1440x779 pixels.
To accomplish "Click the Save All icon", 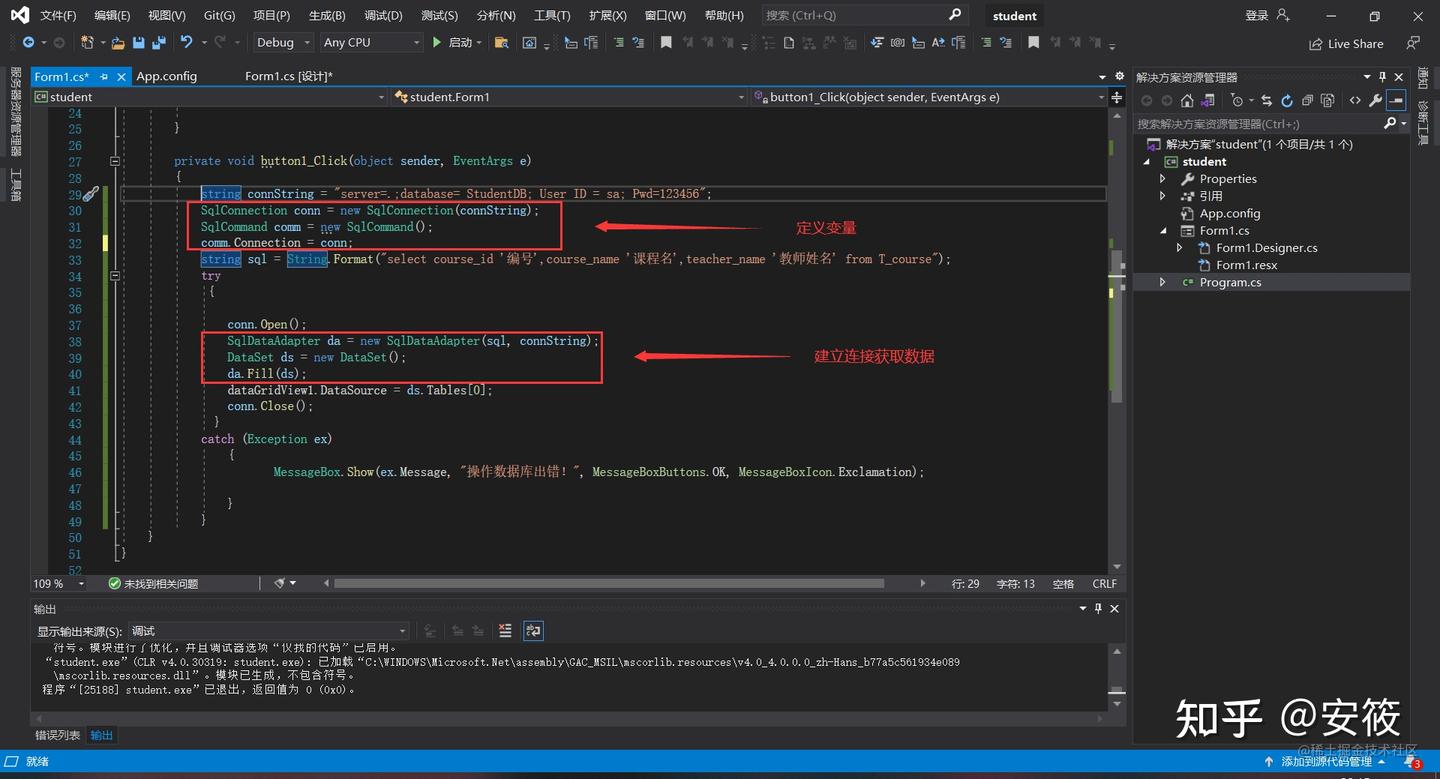I will 160,42.
